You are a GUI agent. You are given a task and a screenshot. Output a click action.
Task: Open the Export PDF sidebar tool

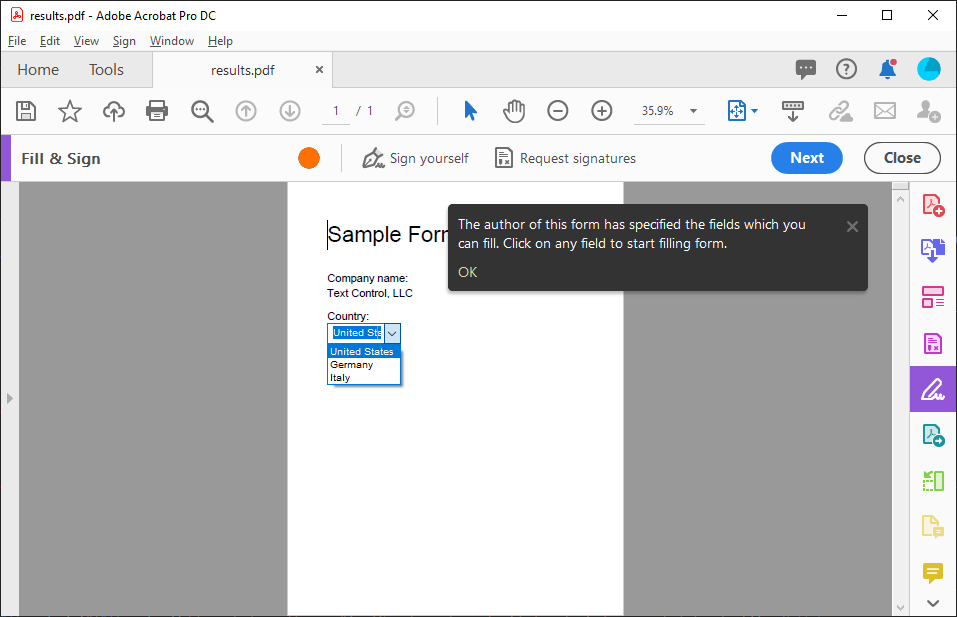click(x=933, y=436)
